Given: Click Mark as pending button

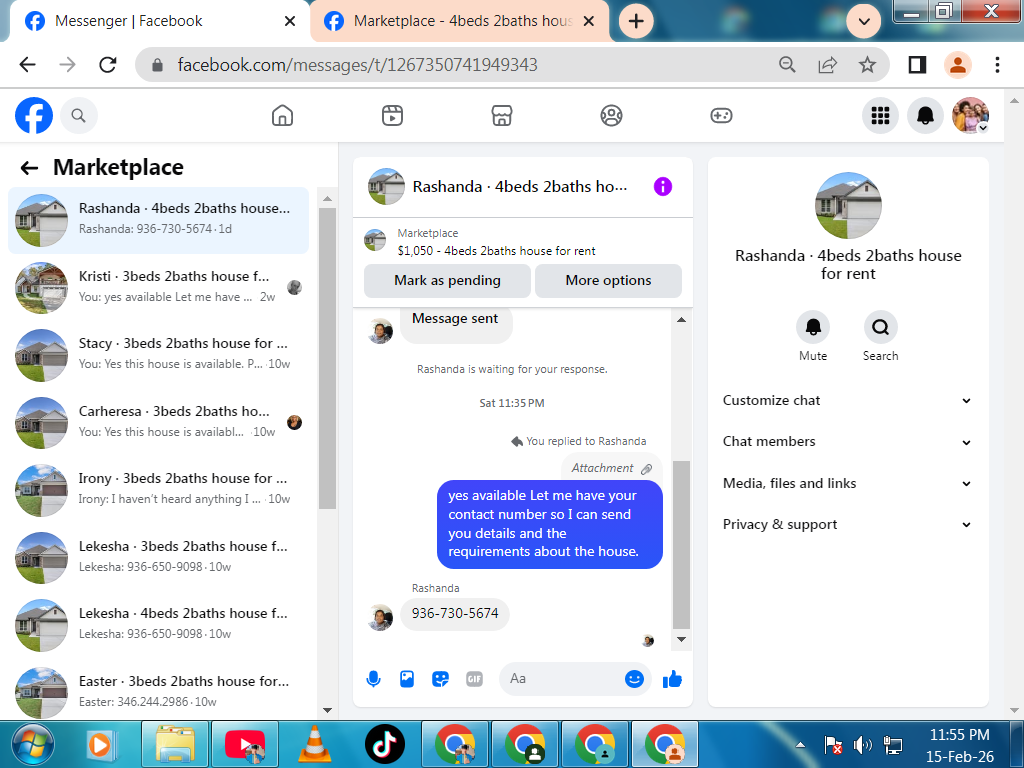Looking at the screenshot, I should (447, 281).
